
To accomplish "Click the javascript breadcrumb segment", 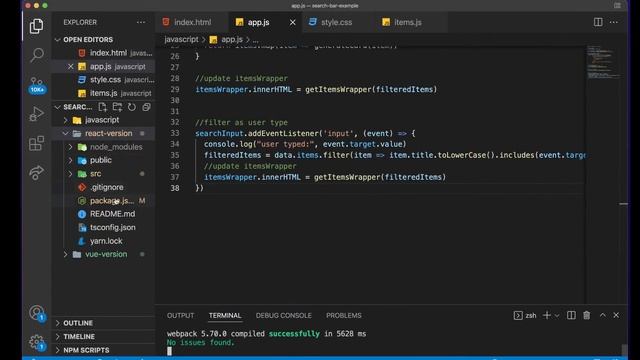I will pos(181,40).
